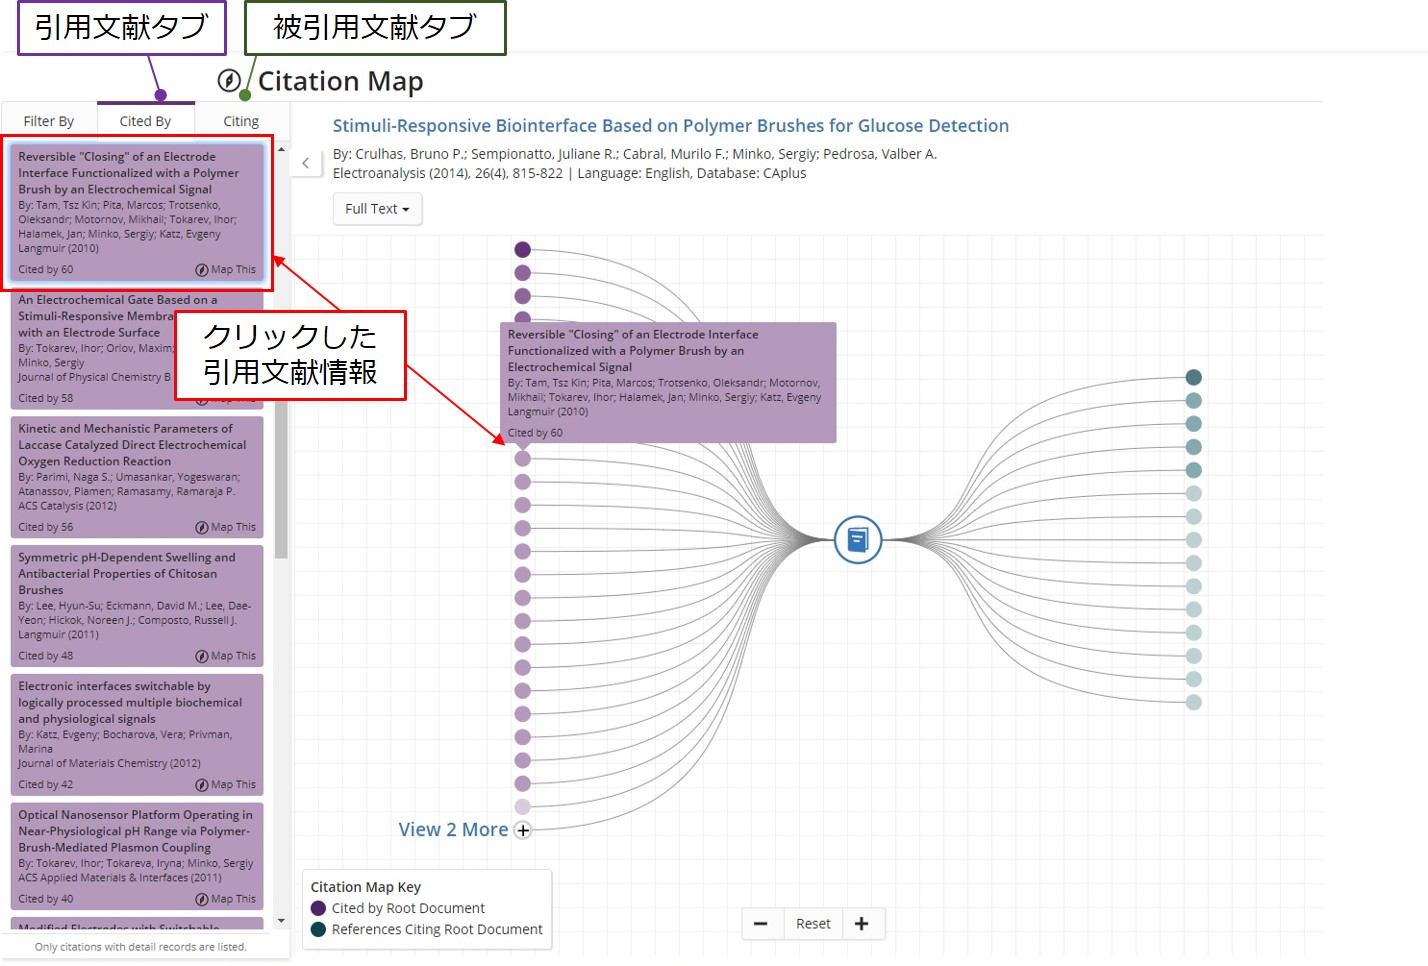The width and height of the screenshot is (1428, 966).
Task: Click the plus icon beside View 2 More
Action: (523, 830)
